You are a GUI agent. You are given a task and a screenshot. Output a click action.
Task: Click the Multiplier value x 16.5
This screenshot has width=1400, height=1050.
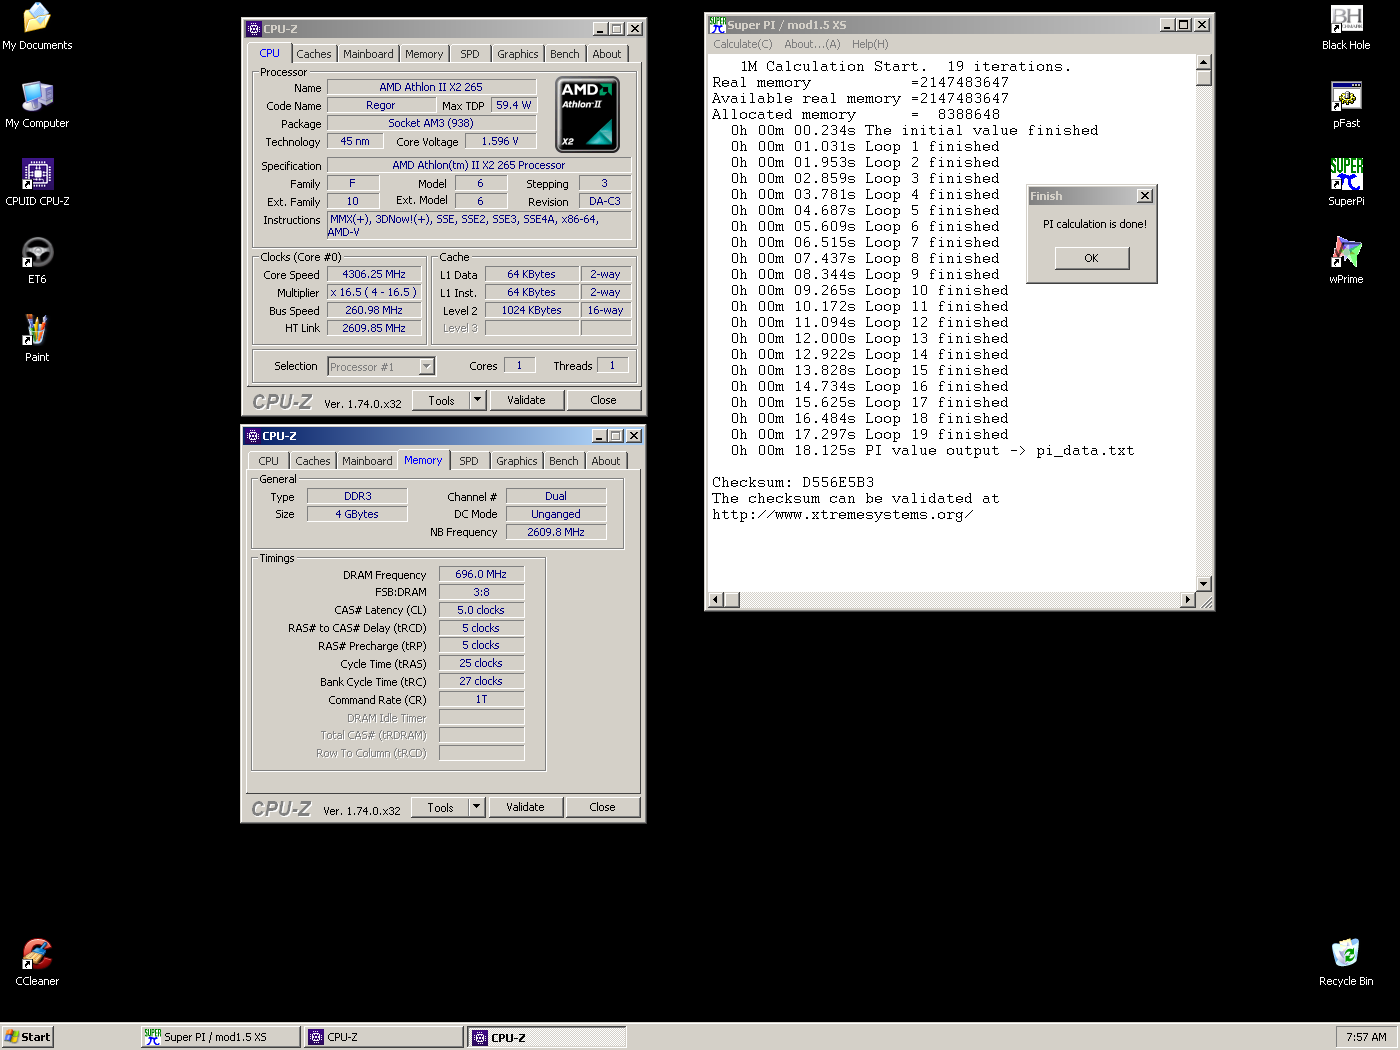[x=374, y=292]
